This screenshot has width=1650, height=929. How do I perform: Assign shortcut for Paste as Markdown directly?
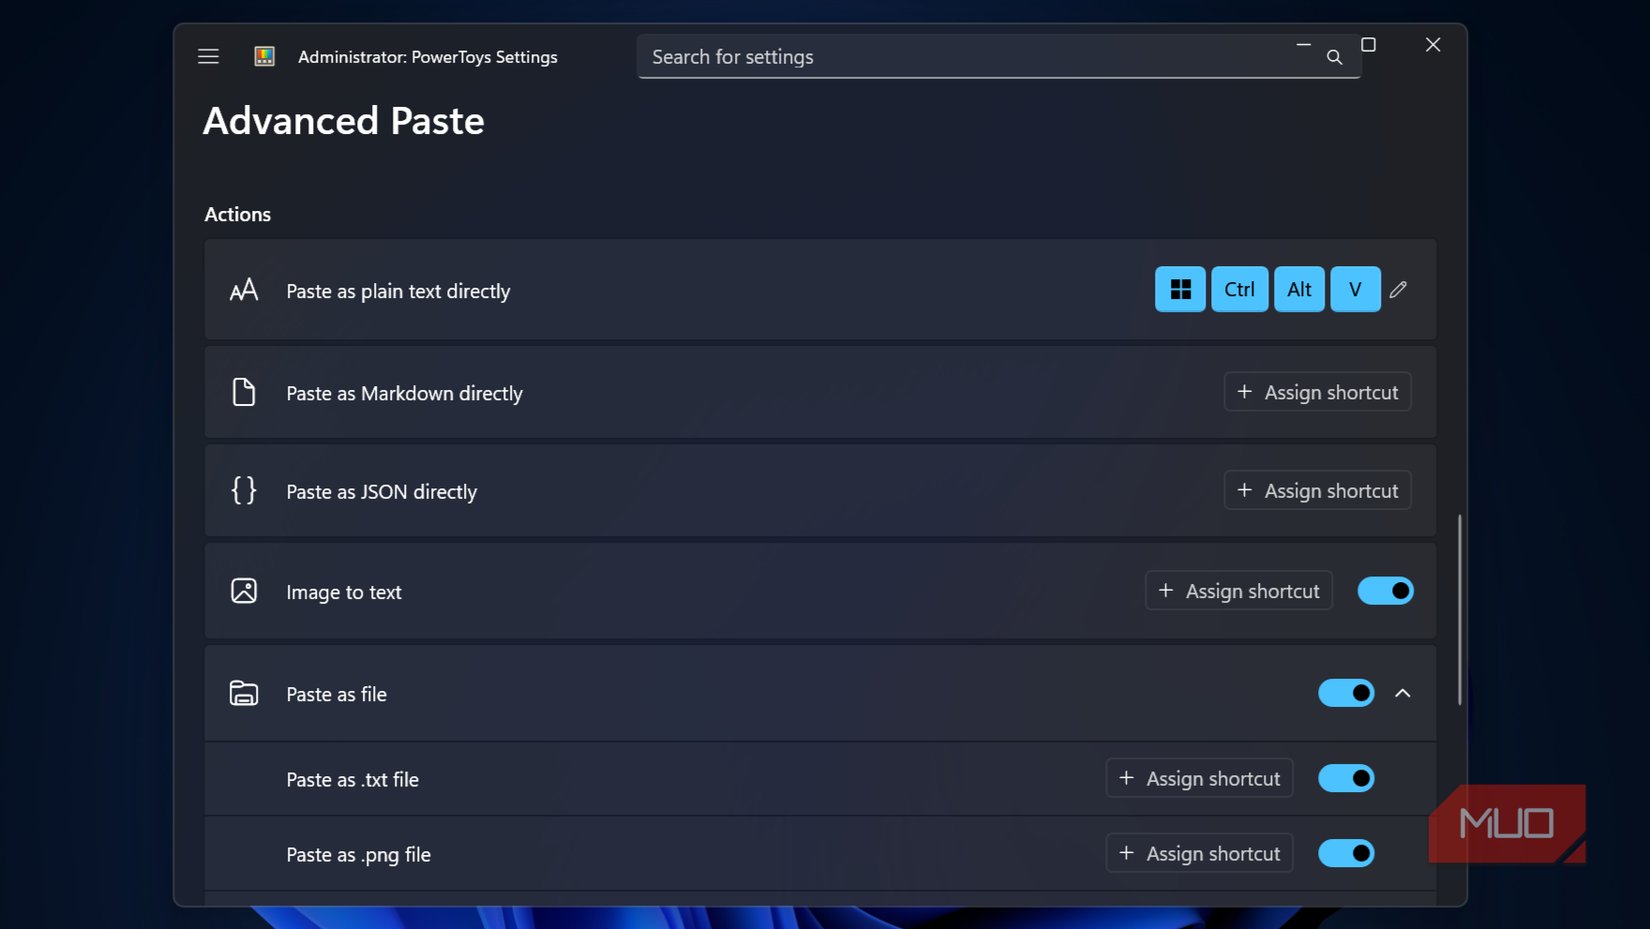click(1317, 392)
